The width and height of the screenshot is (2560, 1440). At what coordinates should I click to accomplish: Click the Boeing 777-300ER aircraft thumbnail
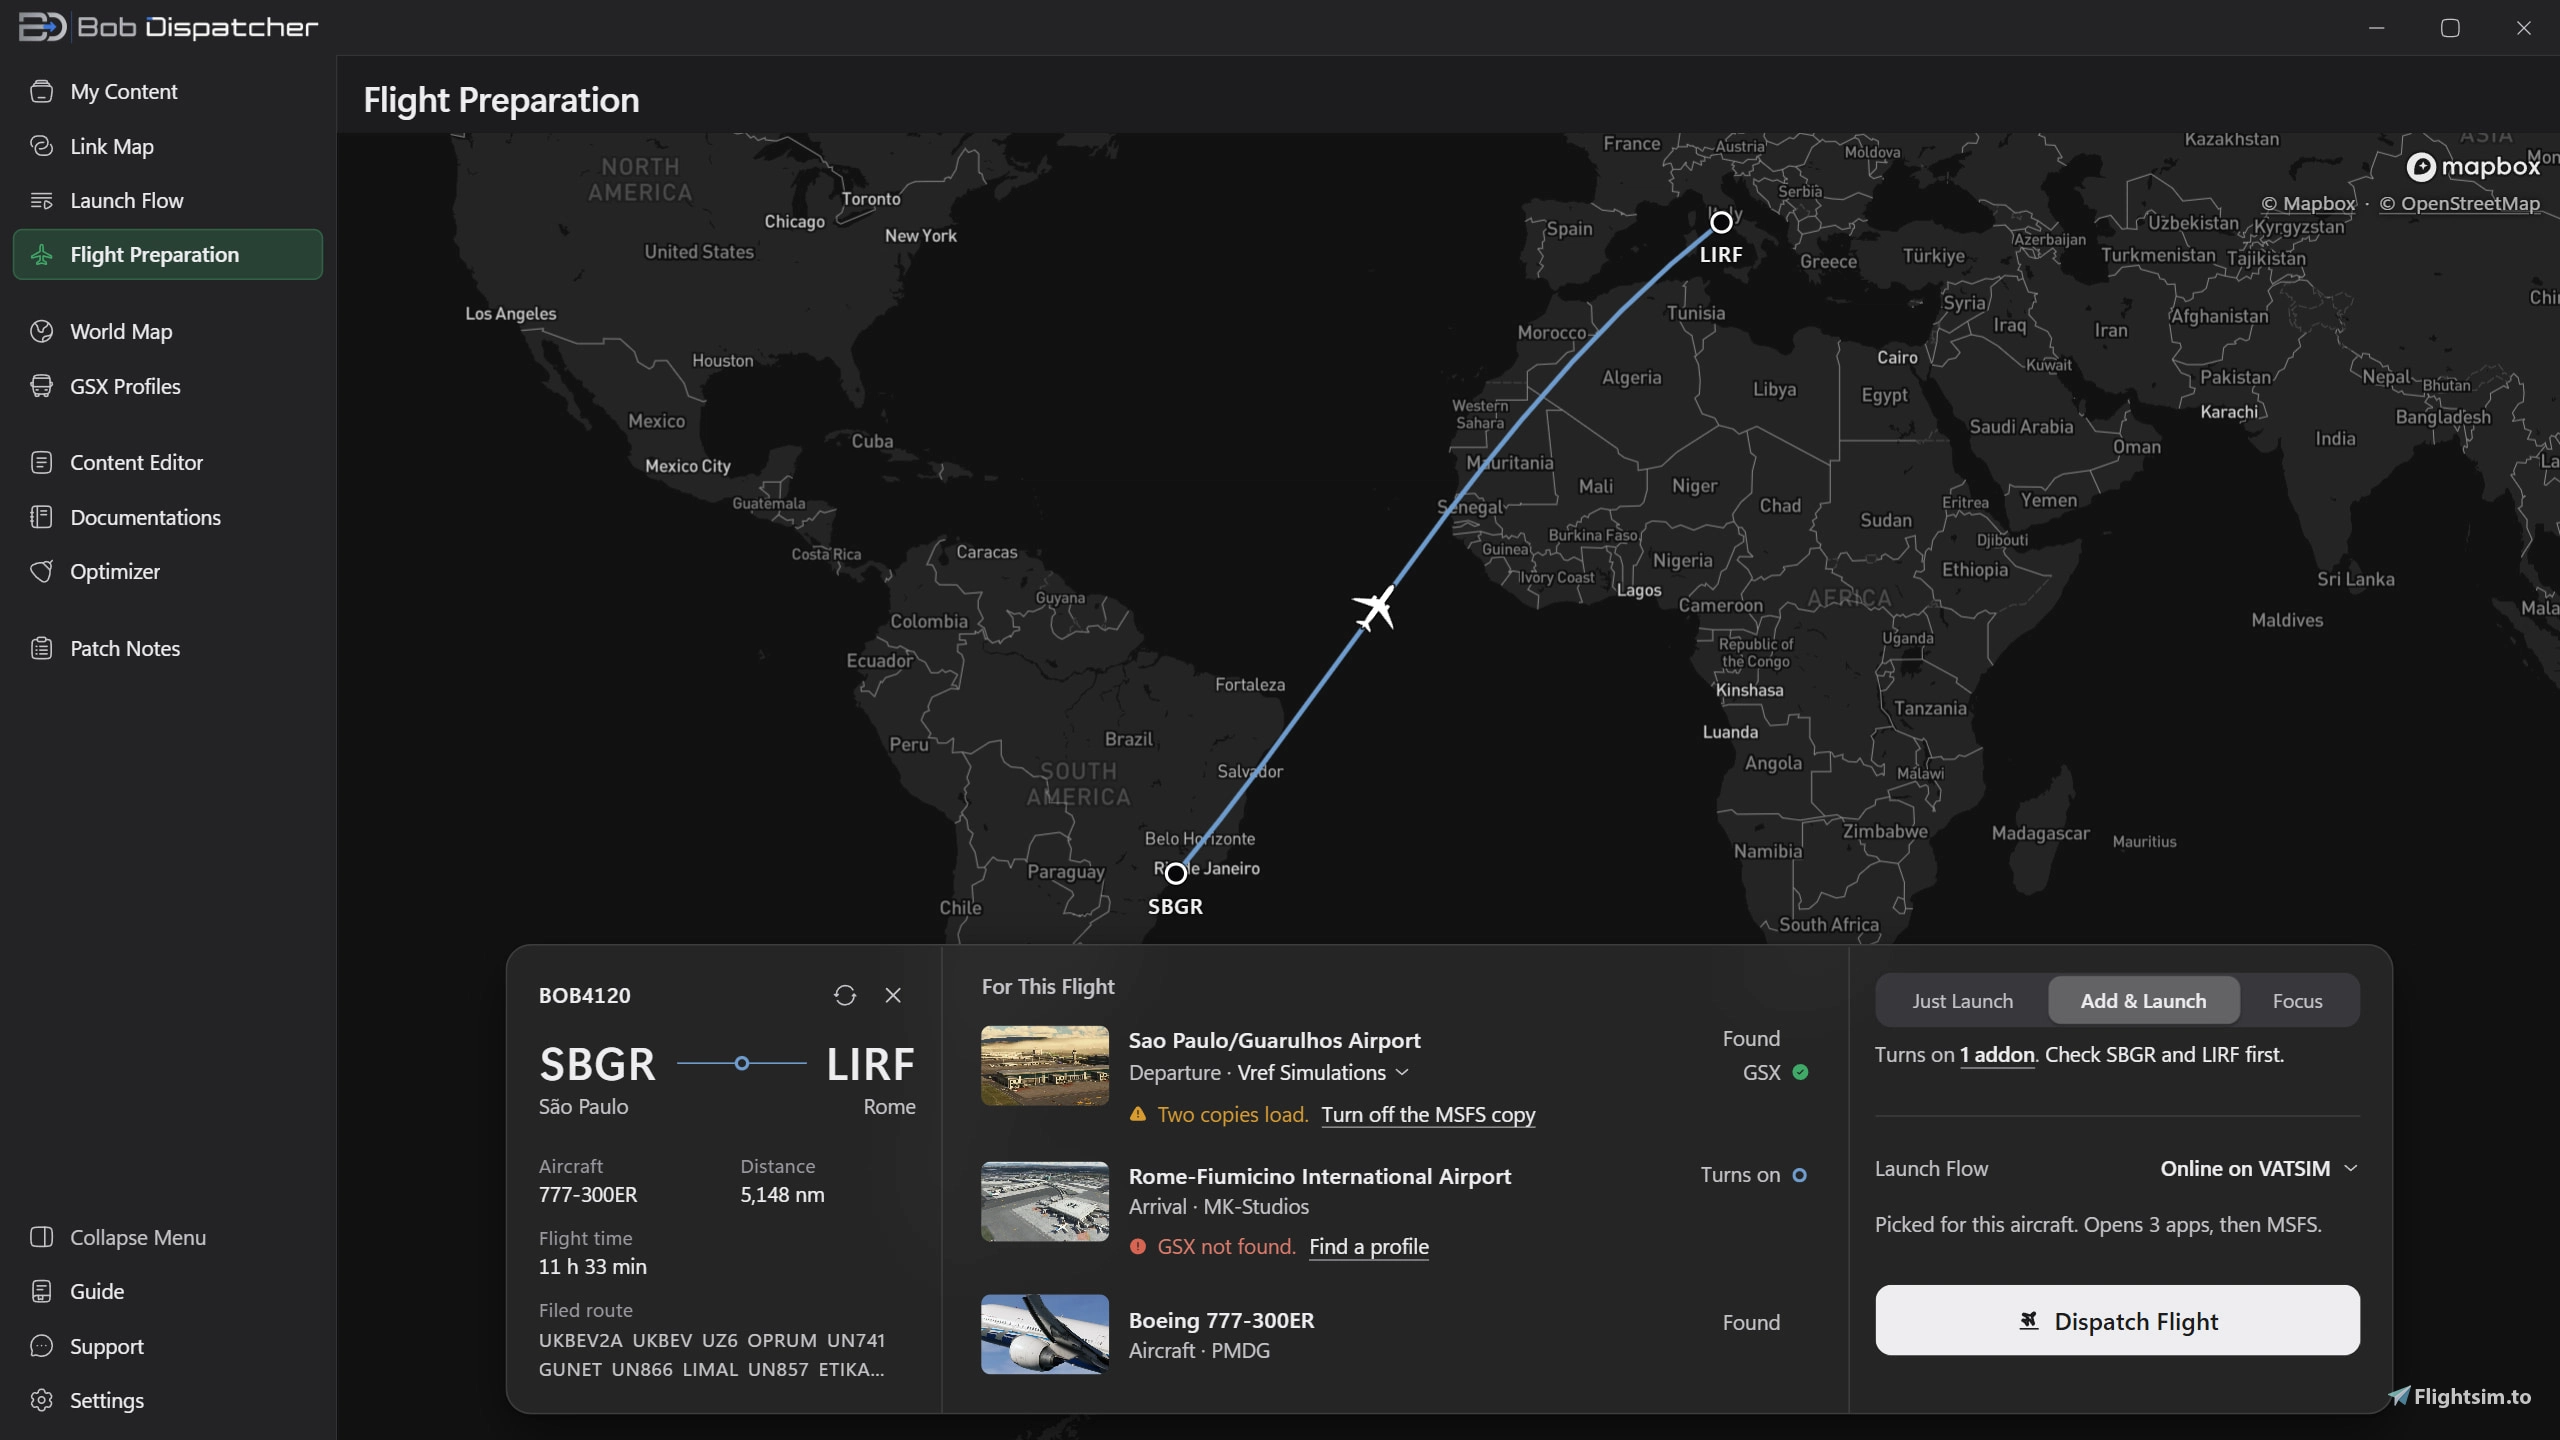[x=1044, y=1334]
